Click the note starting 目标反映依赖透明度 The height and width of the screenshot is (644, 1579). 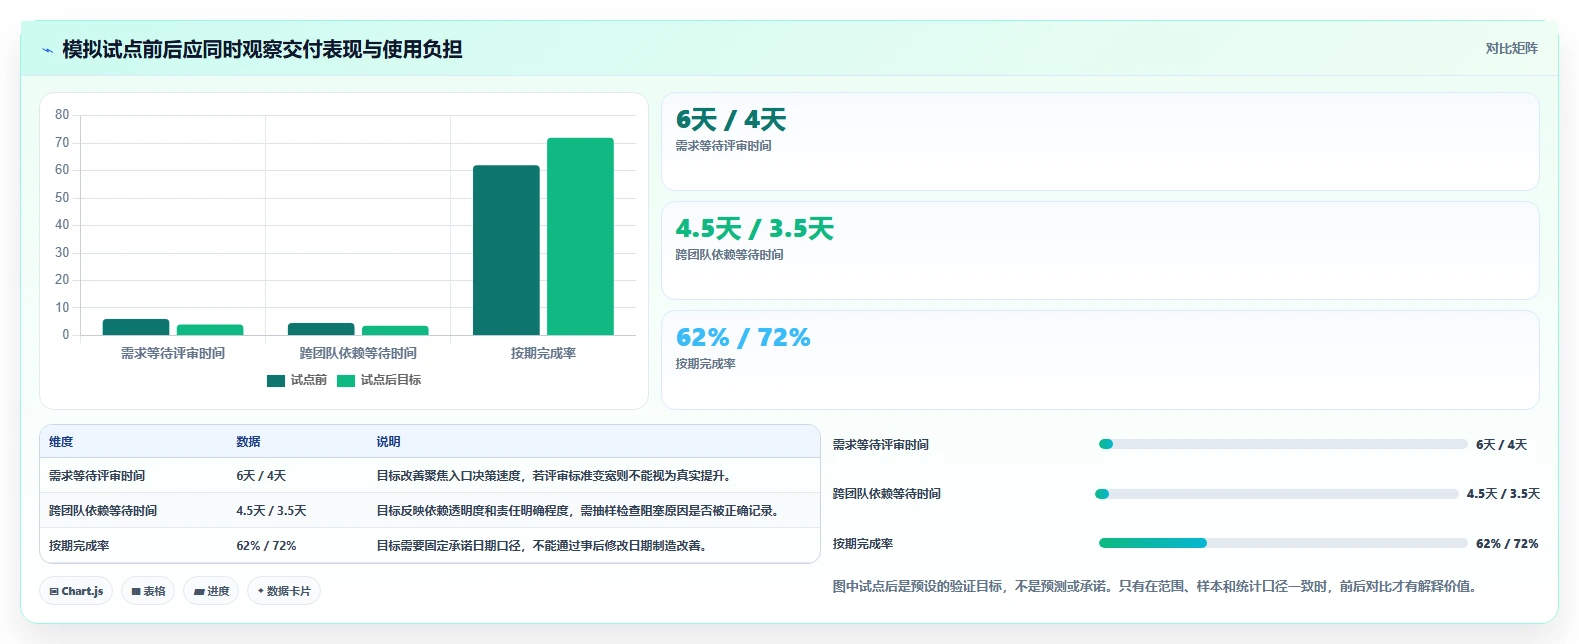(x=580, y=511)
